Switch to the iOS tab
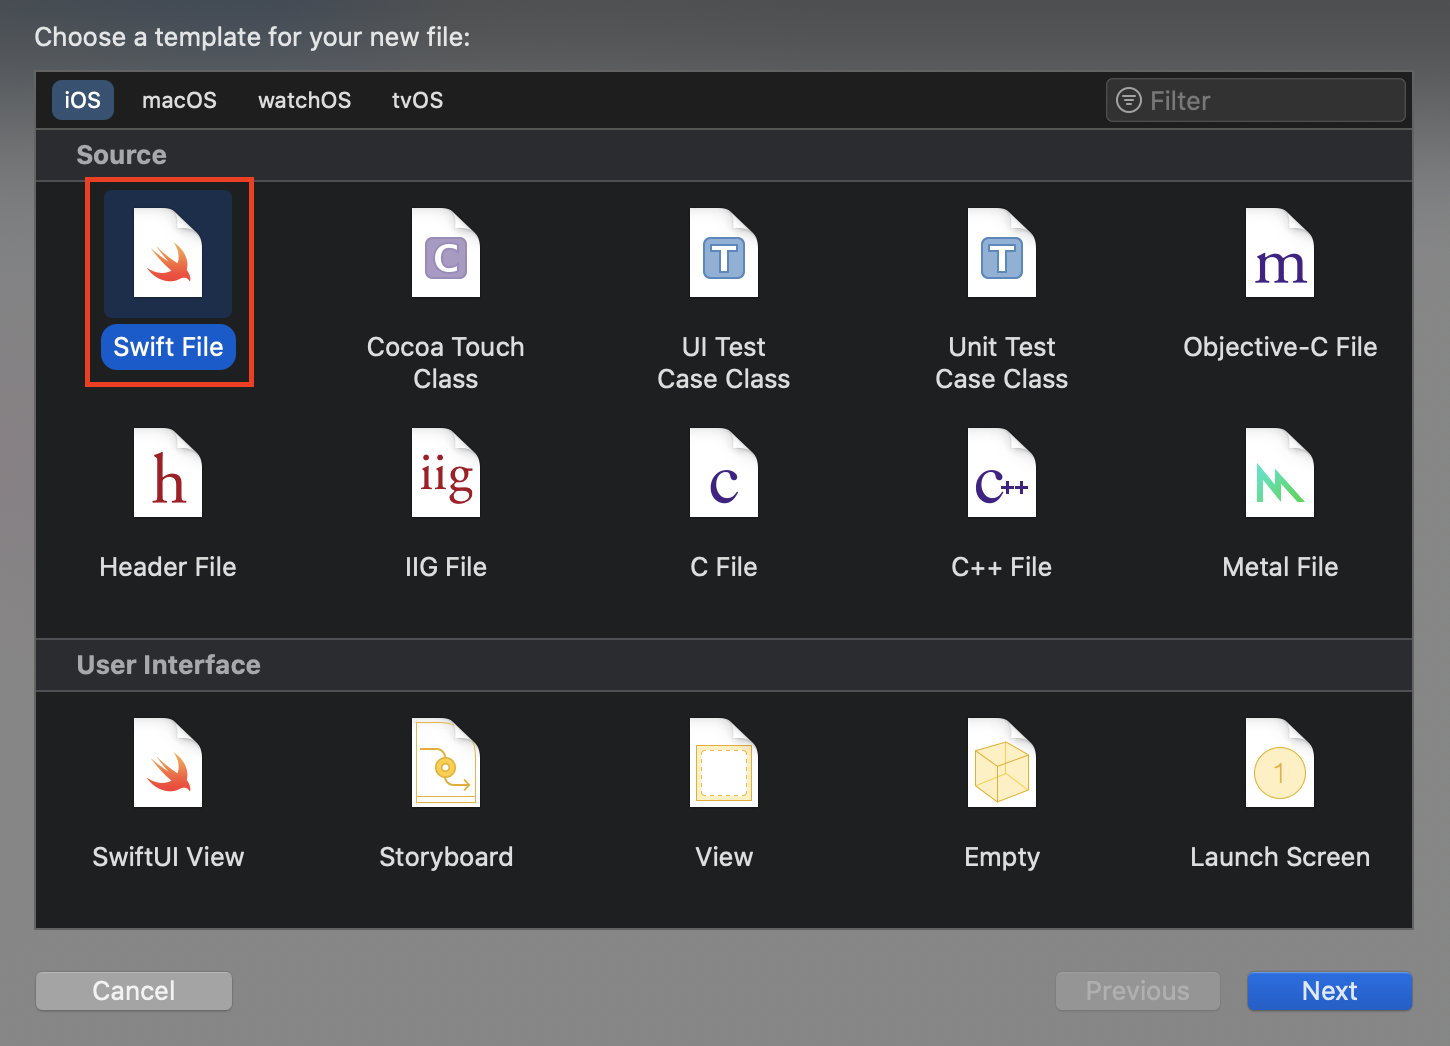 pos(83,100)
